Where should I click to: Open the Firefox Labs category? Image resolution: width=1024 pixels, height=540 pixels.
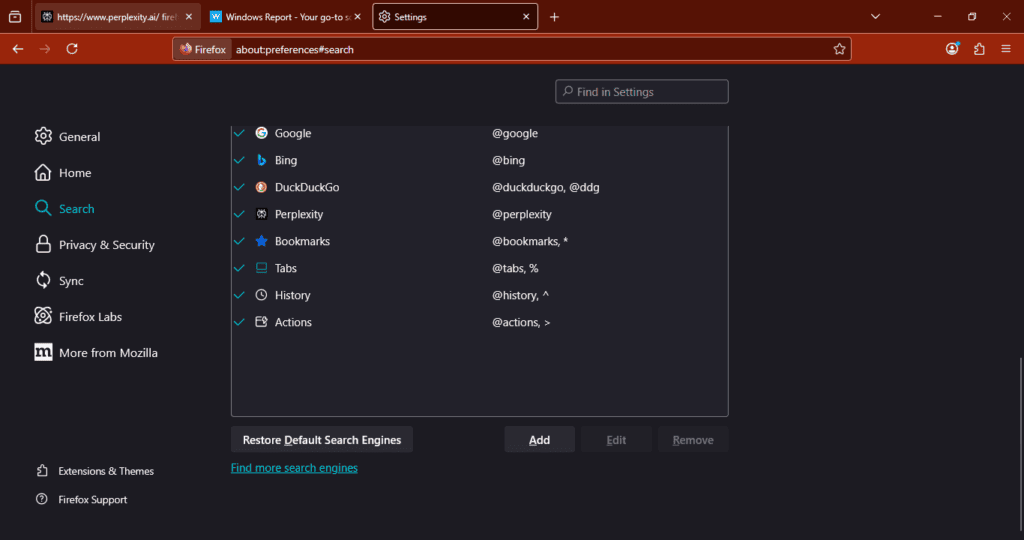click(78, 316)
